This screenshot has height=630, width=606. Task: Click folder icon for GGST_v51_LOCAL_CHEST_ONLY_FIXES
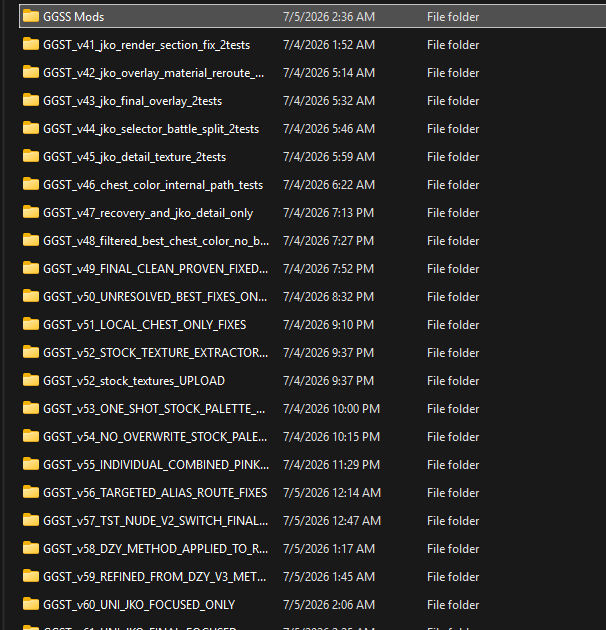tap(31, 324)
